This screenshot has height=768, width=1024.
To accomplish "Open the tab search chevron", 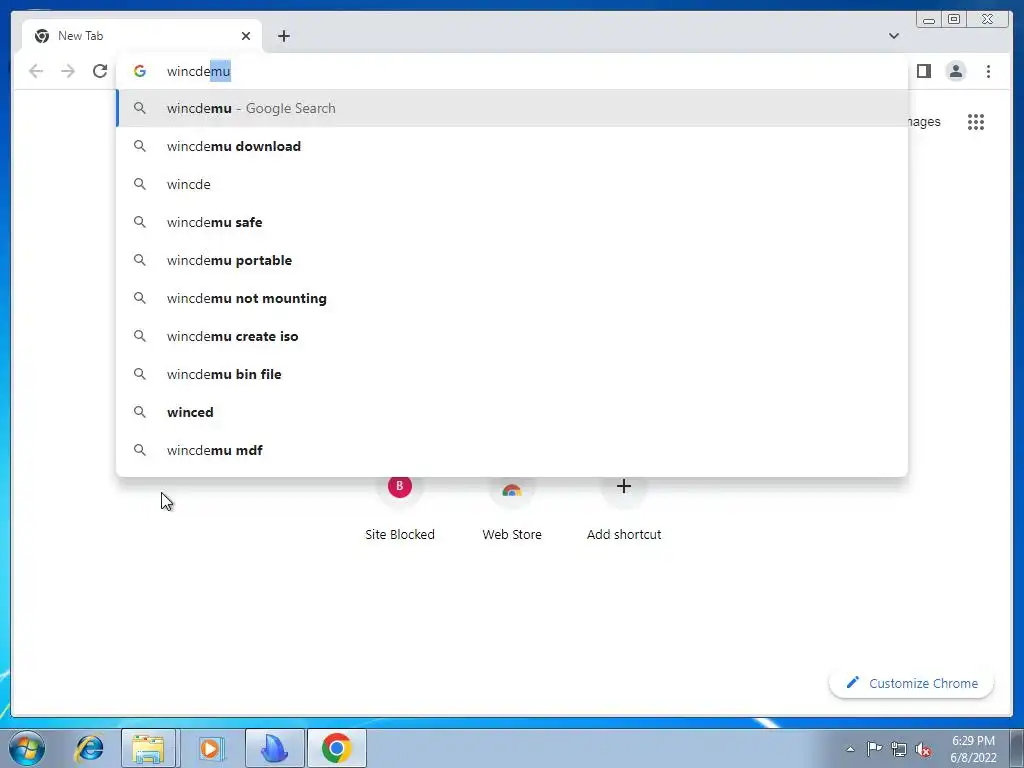I will pyautogui.click(x=893, y=36).
